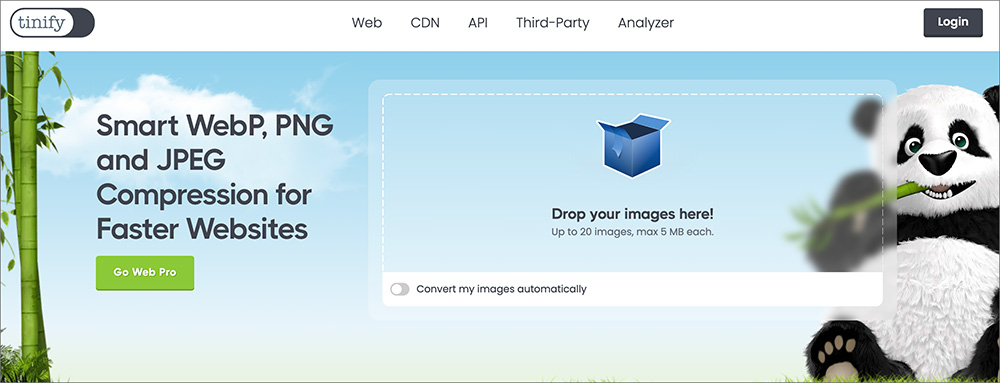1000x383 pixels.
Task: Open the CDN menu item
Action: coord(425,23)
